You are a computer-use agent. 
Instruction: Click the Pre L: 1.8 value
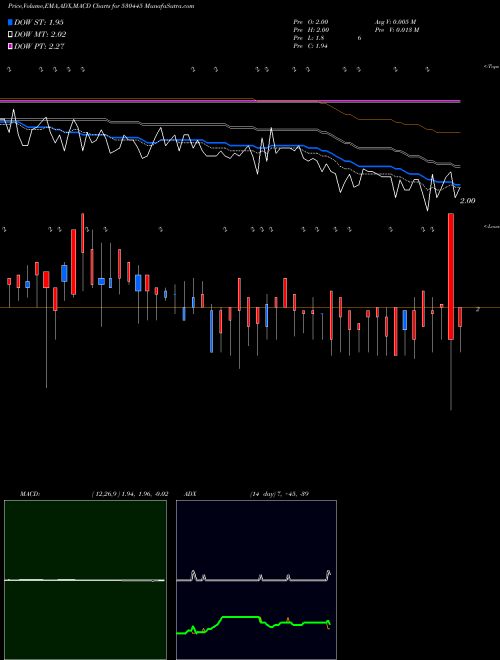pos(309,38)
